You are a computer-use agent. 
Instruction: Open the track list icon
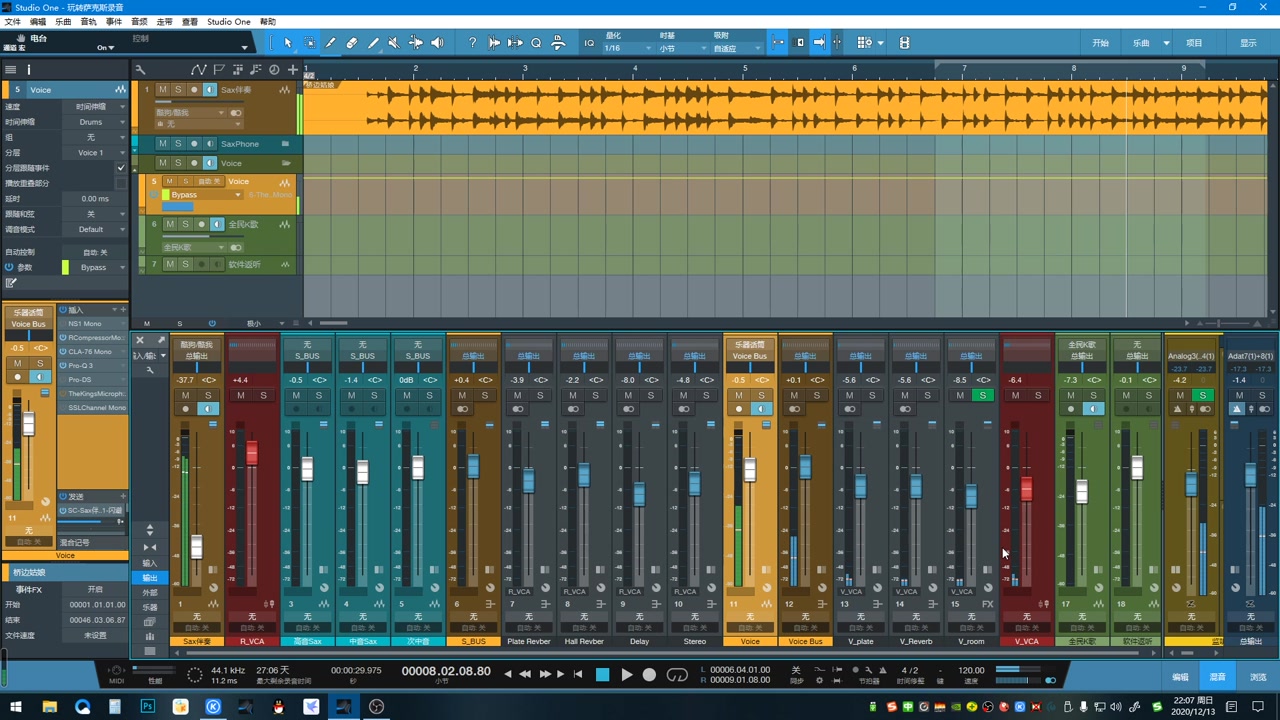coord(11,69)
